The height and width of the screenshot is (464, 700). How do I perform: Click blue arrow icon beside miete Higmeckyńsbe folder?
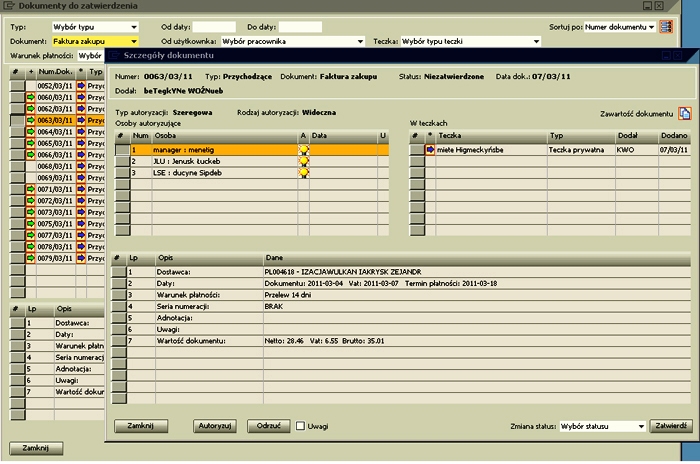click(430, 150)
